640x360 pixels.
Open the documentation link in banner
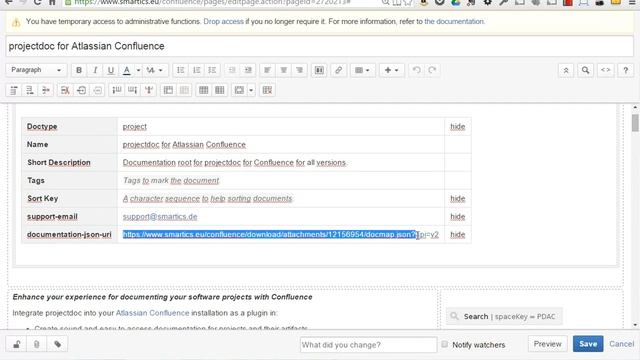[x=454, y=22]
